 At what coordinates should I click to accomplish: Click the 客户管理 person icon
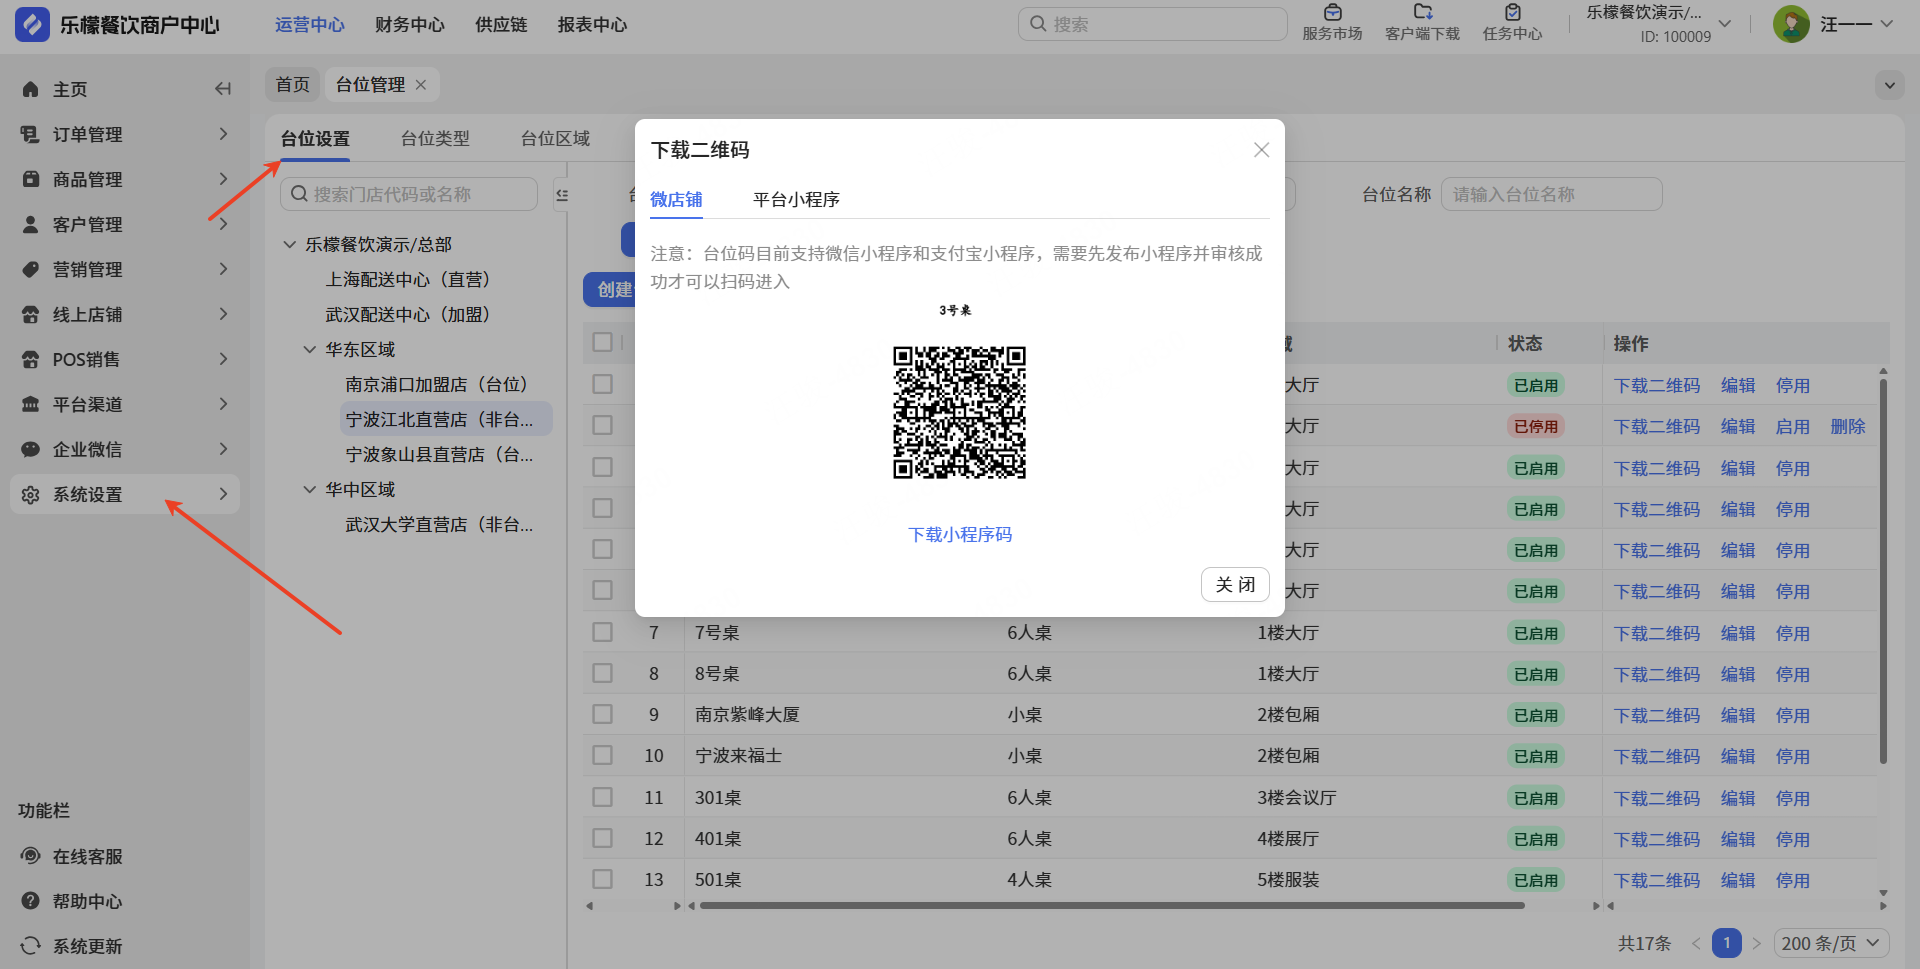(x=31, y=224)
